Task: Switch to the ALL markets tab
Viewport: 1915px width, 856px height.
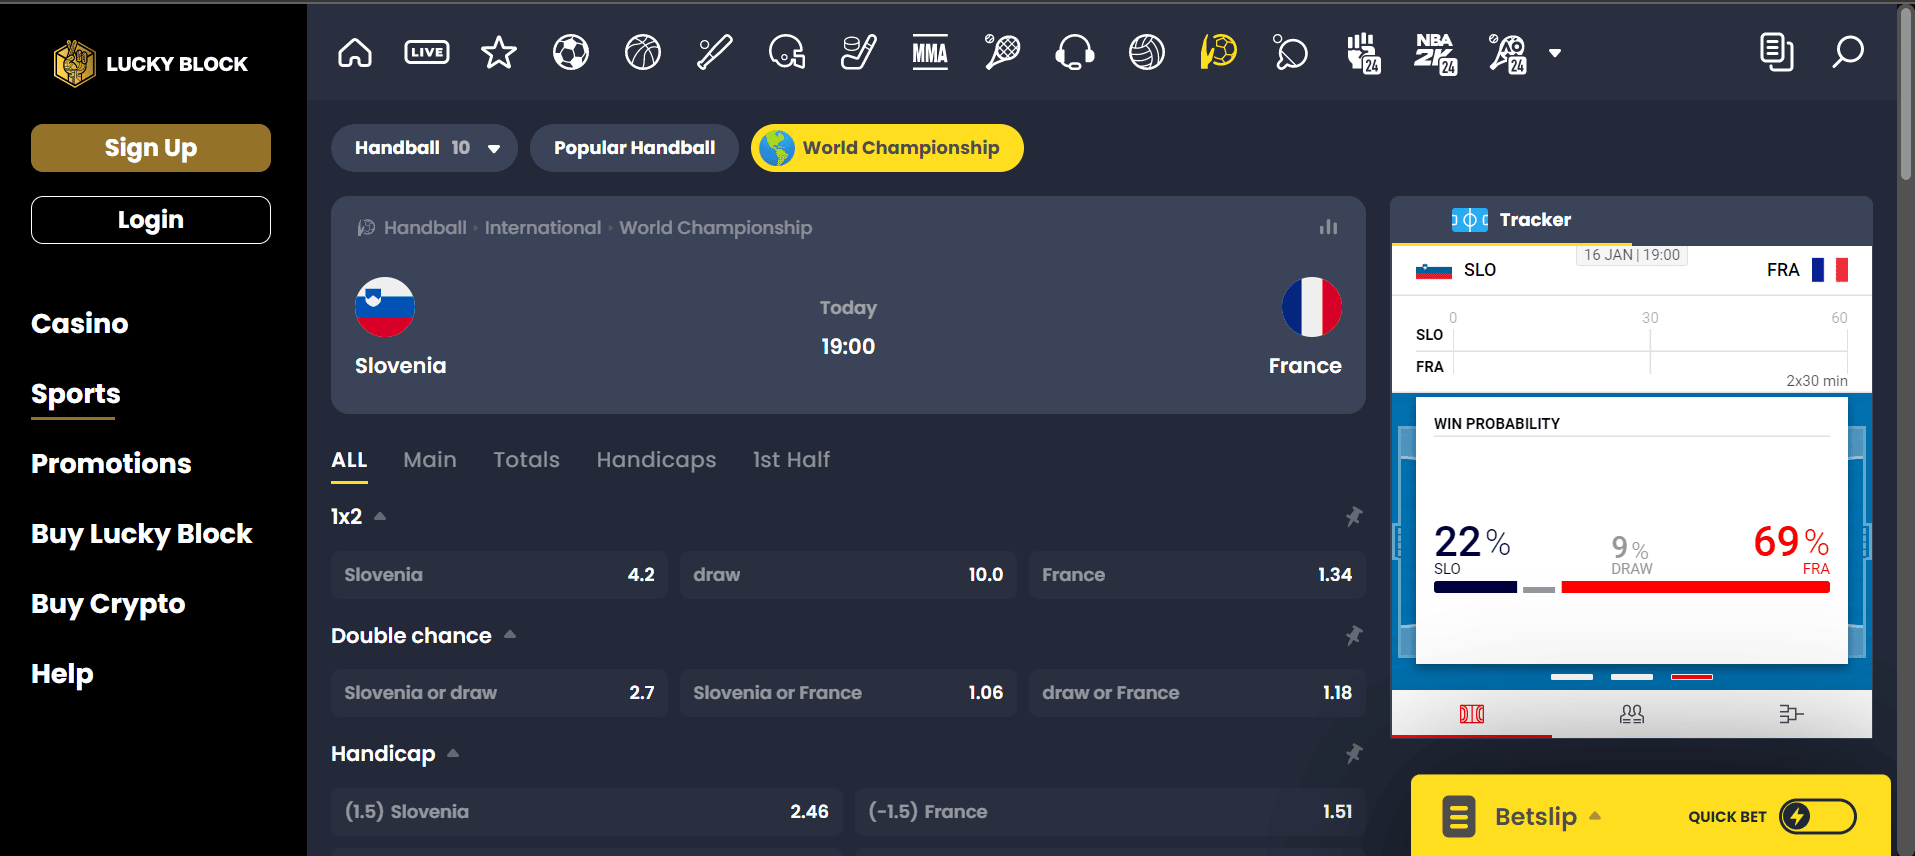Action: click(x=349, y=460)
